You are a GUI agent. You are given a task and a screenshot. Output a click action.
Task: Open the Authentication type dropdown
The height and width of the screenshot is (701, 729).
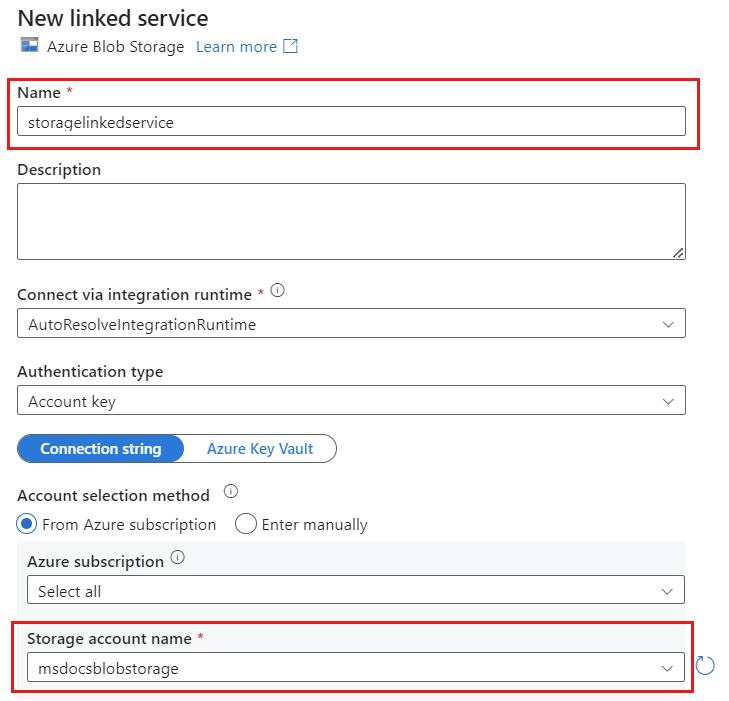coord(350,401)
